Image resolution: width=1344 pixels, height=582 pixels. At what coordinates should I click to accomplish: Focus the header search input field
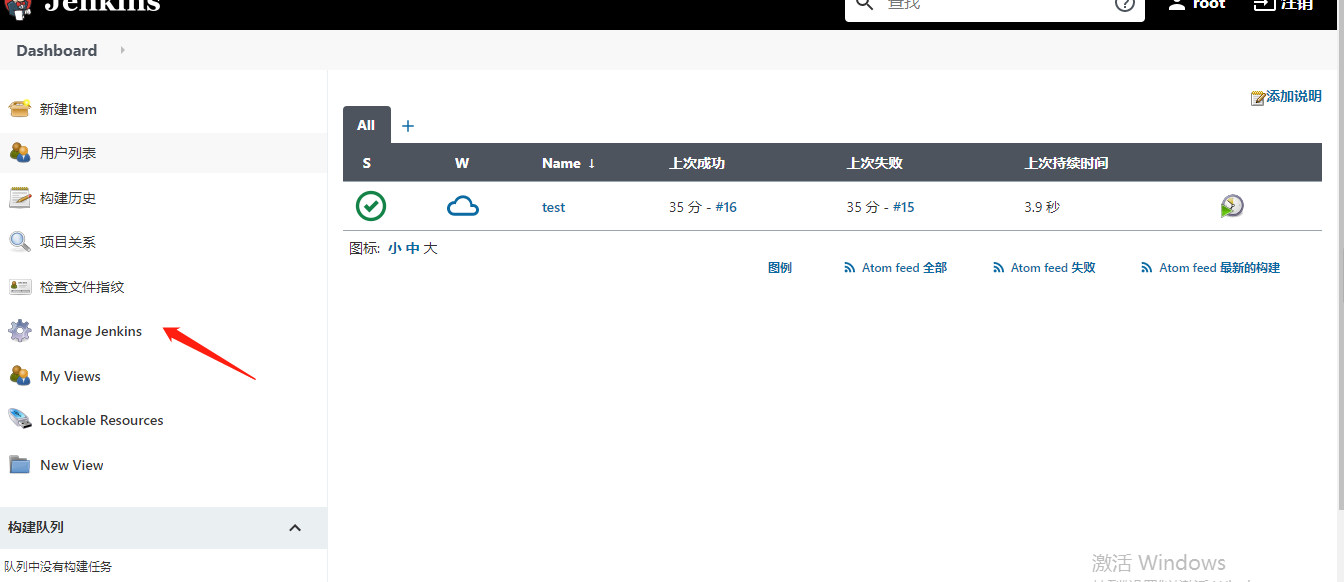[x=995, y=6]
